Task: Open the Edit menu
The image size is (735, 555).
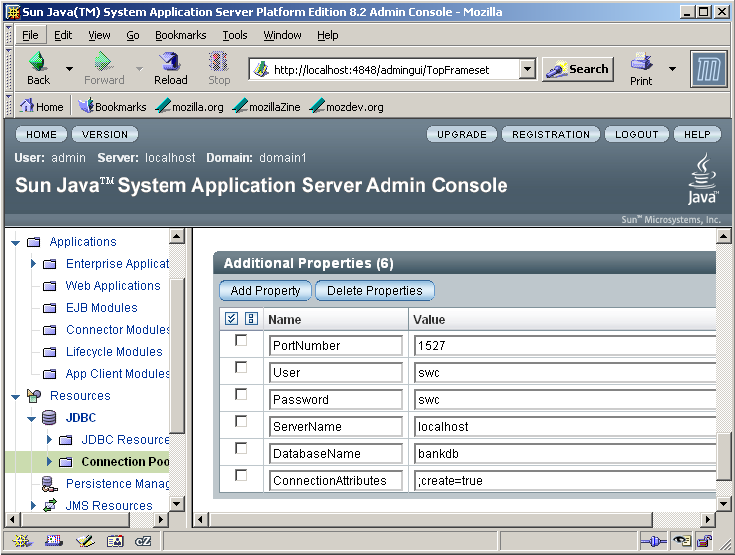Action: tap(63, 35)
